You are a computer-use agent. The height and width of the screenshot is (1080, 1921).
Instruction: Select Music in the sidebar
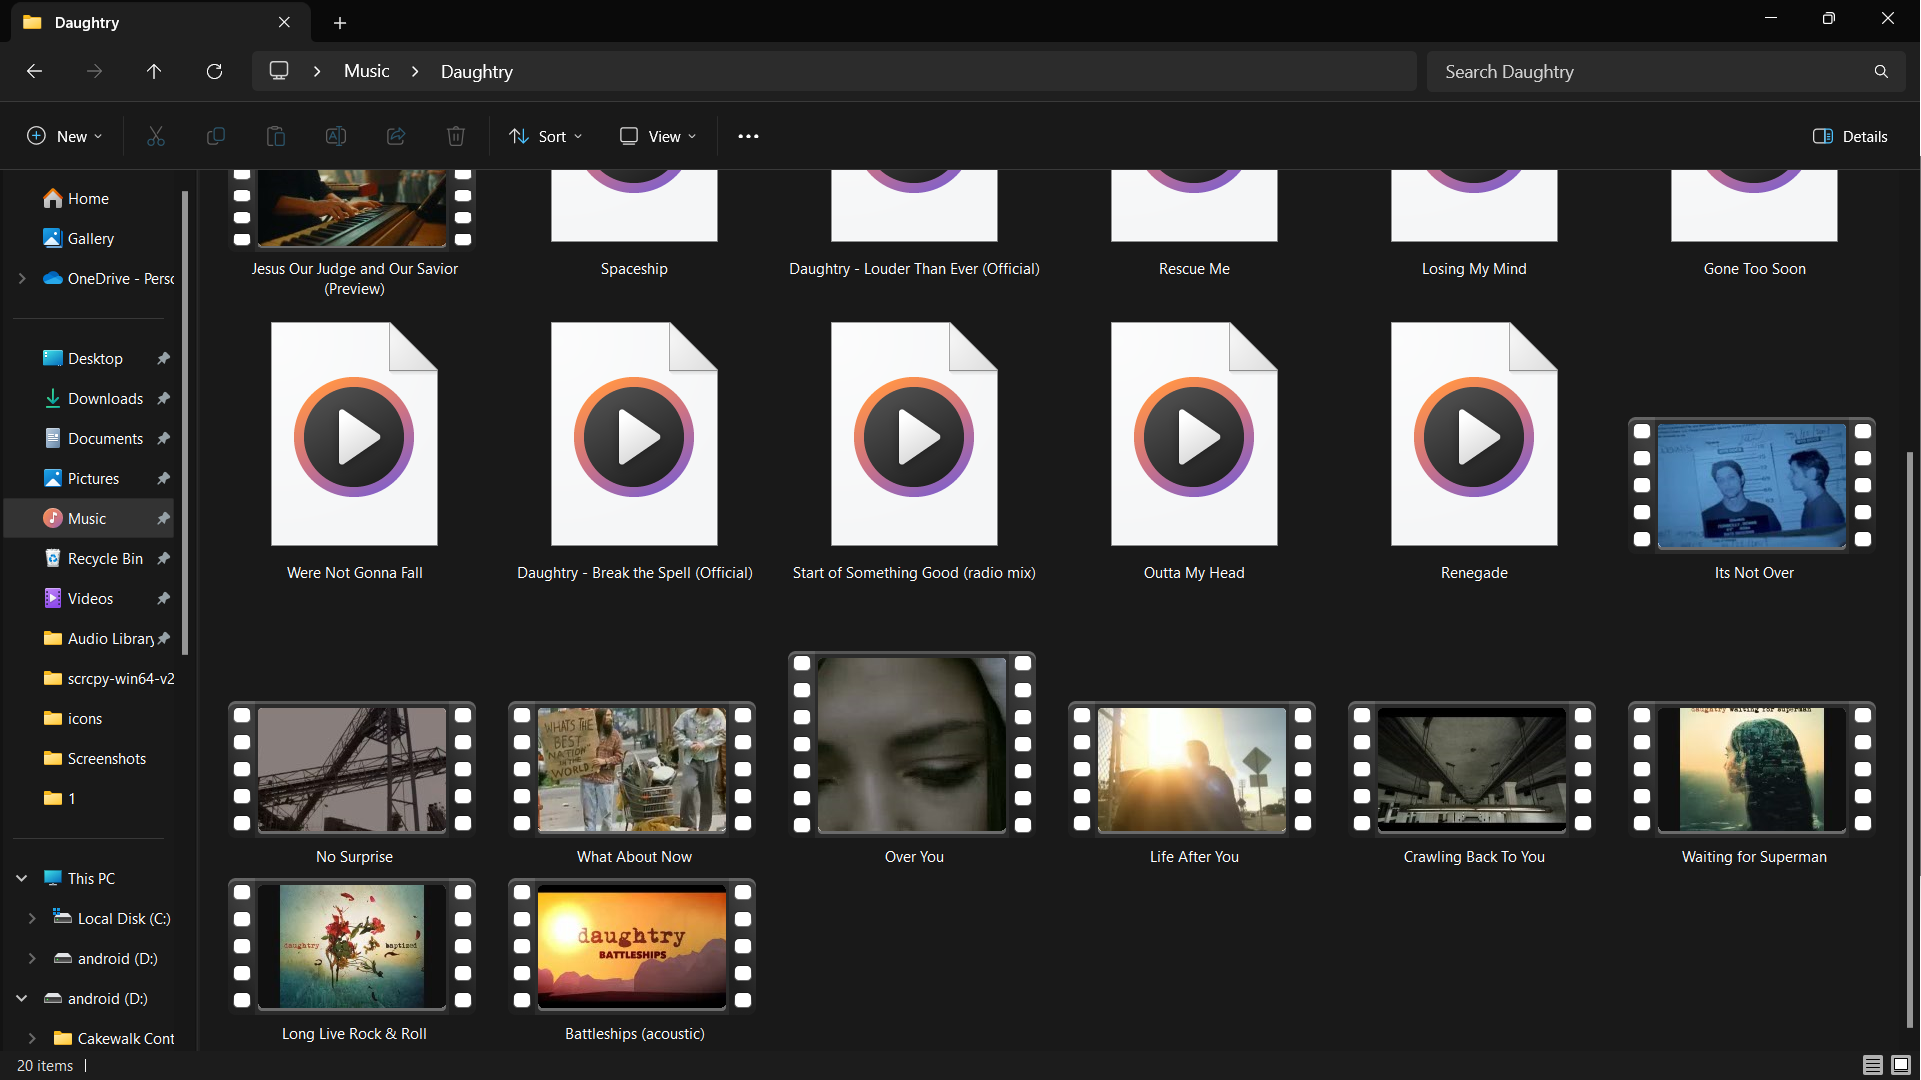pos(90,518)
